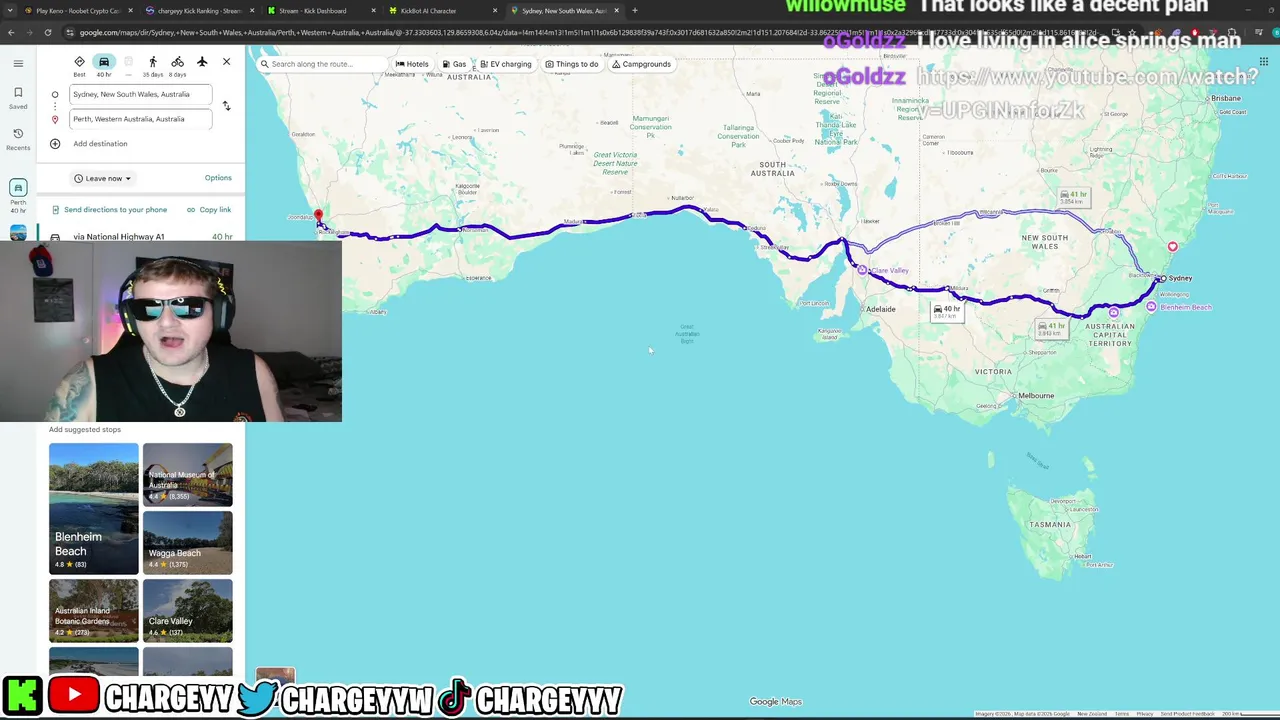Viewport: 1280px width, 720px height.
Task: Switch to chargeyy Kick Ranking tab
Action: (x=199, y=11)
